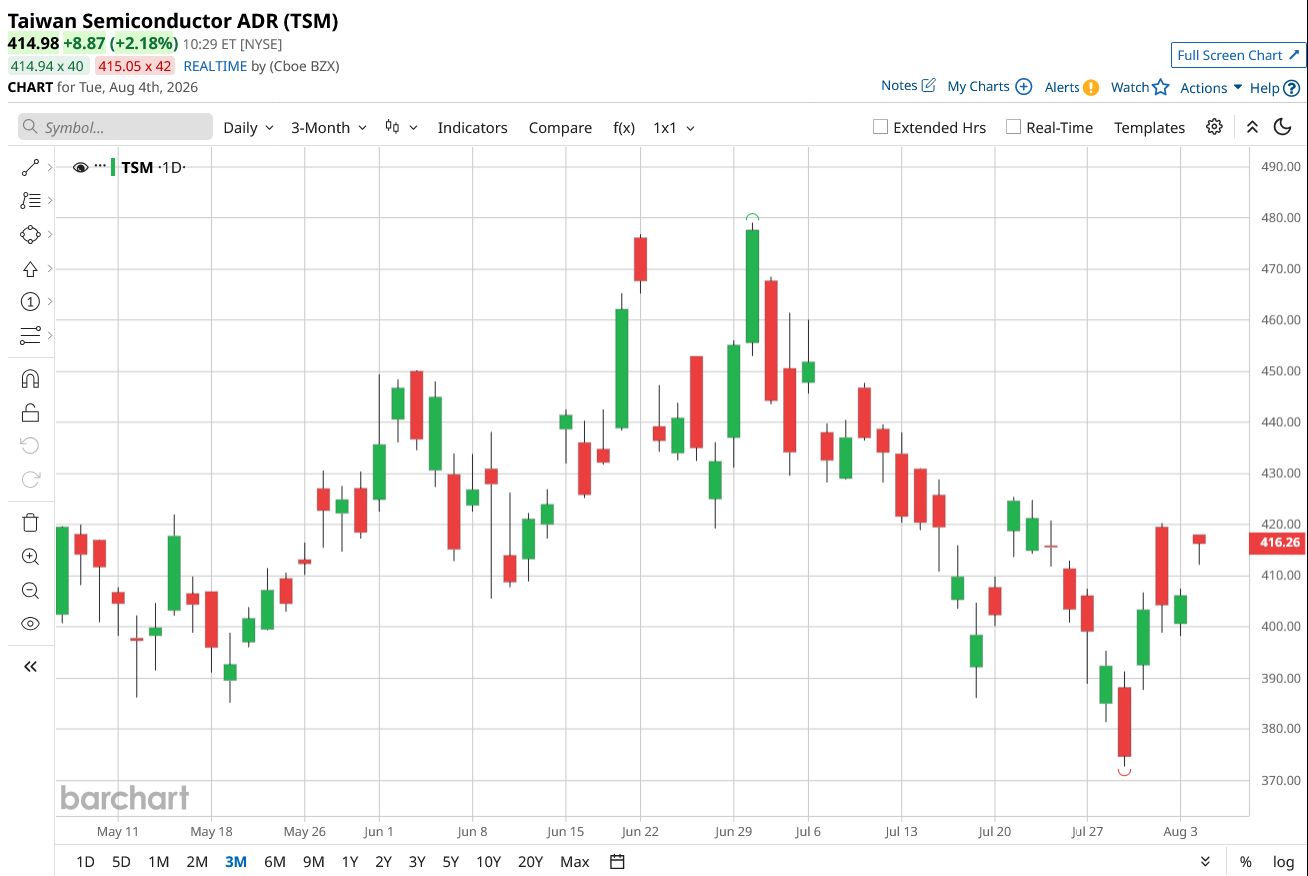
Task: Select the 6M range tab
Action: [275, 862]
